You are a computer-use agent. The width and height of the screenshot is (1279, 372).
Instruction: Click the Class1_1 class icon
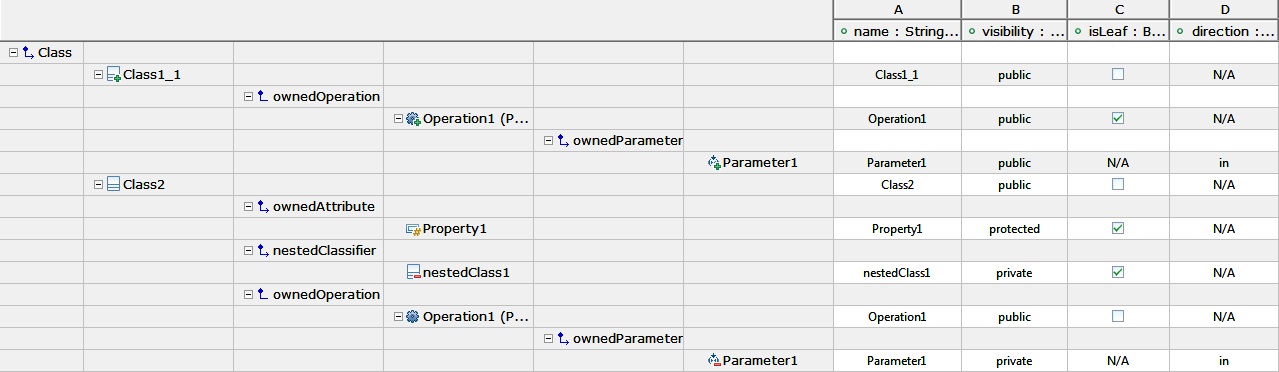tap(114, 75)
